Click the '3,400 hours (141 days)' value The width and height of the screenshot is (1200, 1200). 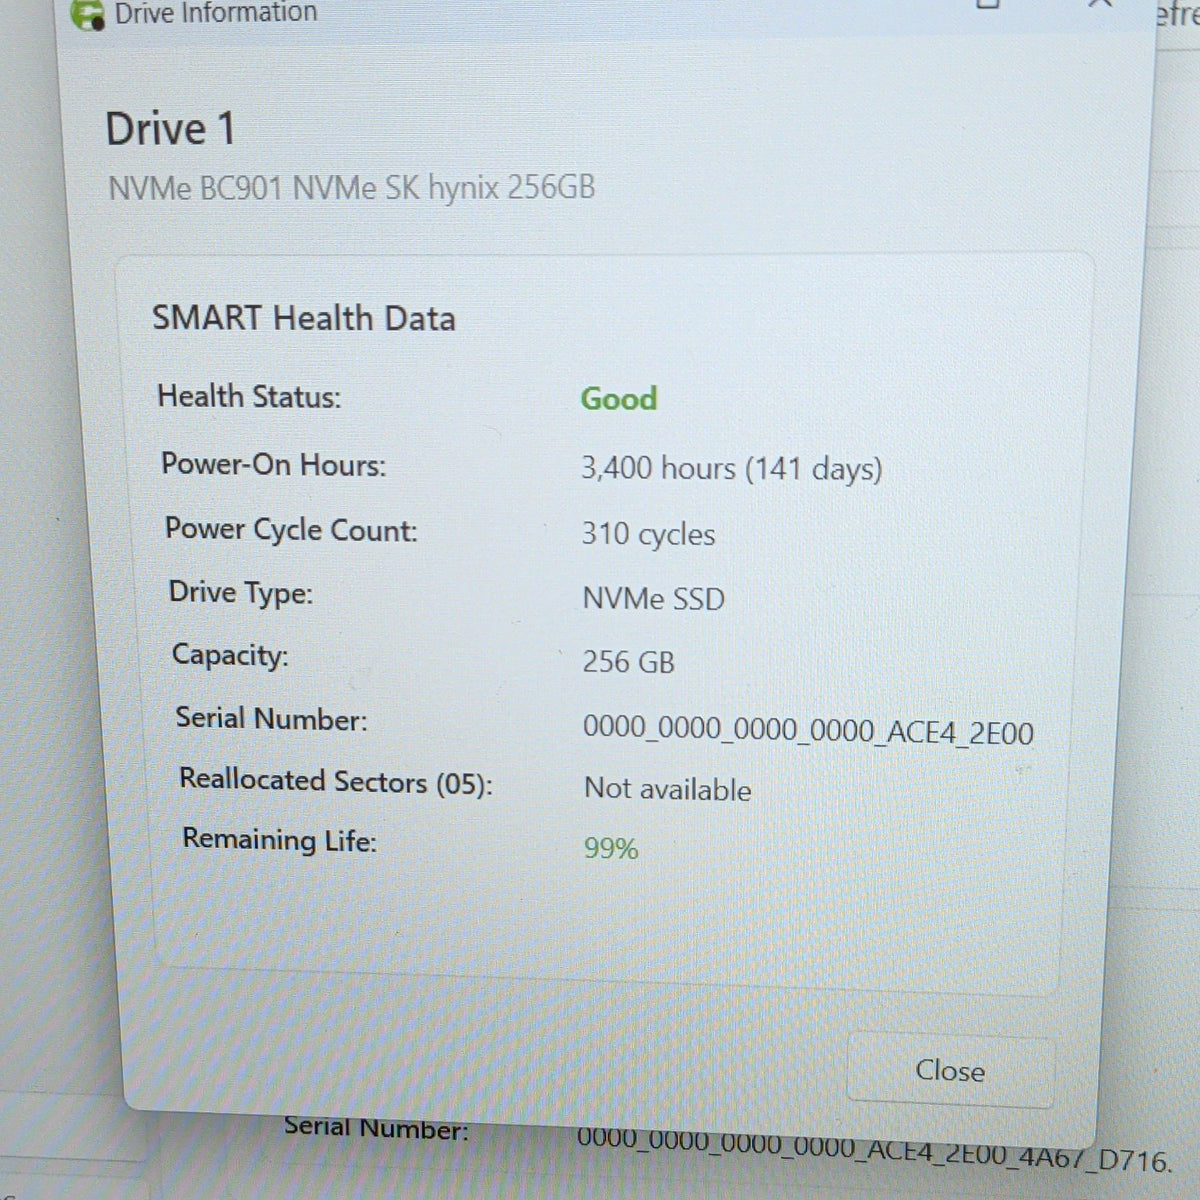click(x=732, y=468)
